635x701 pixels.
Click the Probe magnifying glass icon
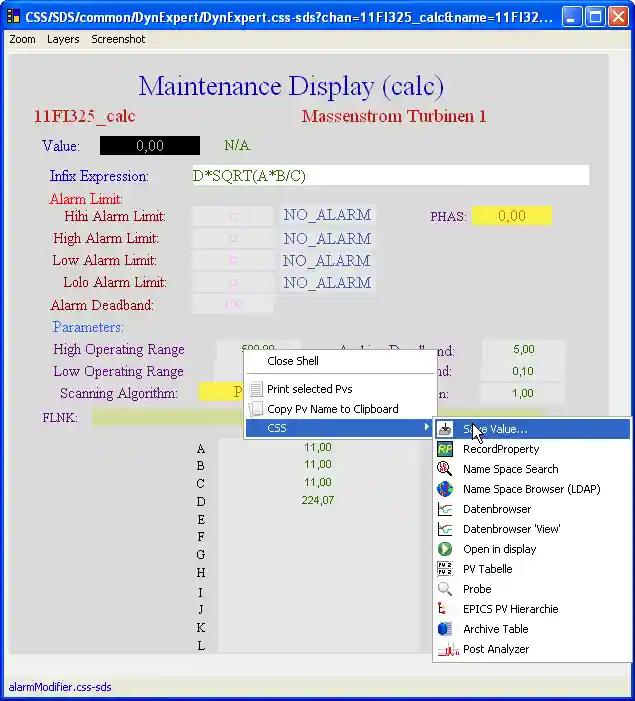pos(444,589)
